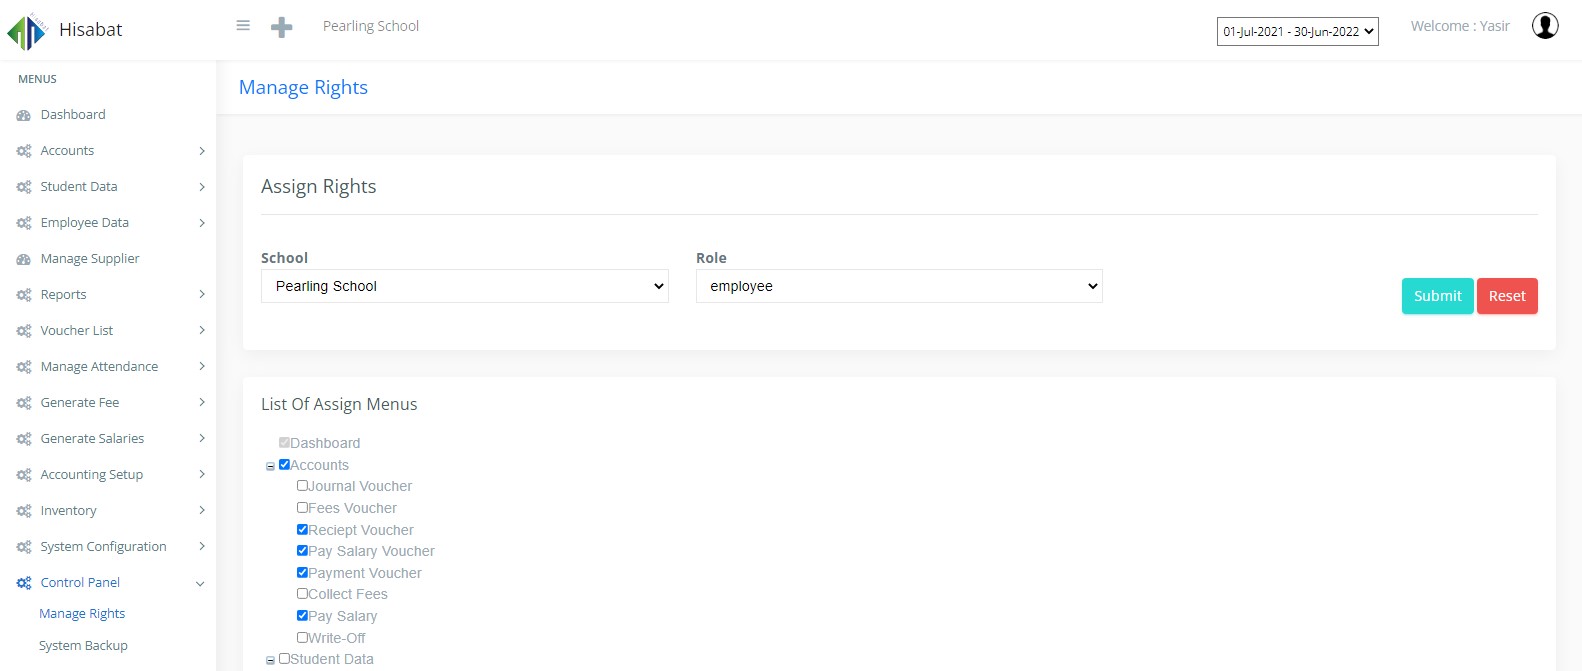The width and height of the screenshot is (1582, 671).
Task: Click the Dashboard sidebar icon
Action: 24,115
